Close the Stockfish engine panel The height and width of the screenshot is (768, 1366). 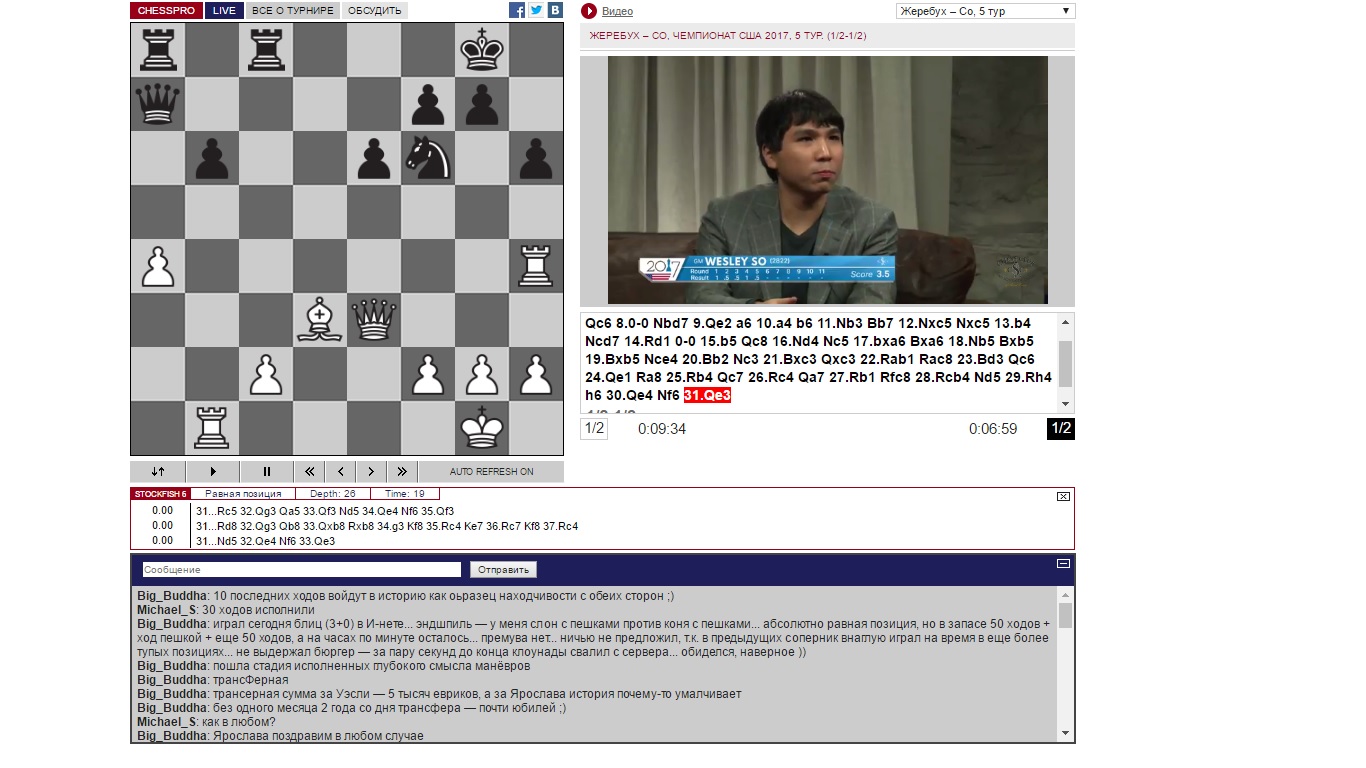pyautogui.click(x=1064, y=496)
